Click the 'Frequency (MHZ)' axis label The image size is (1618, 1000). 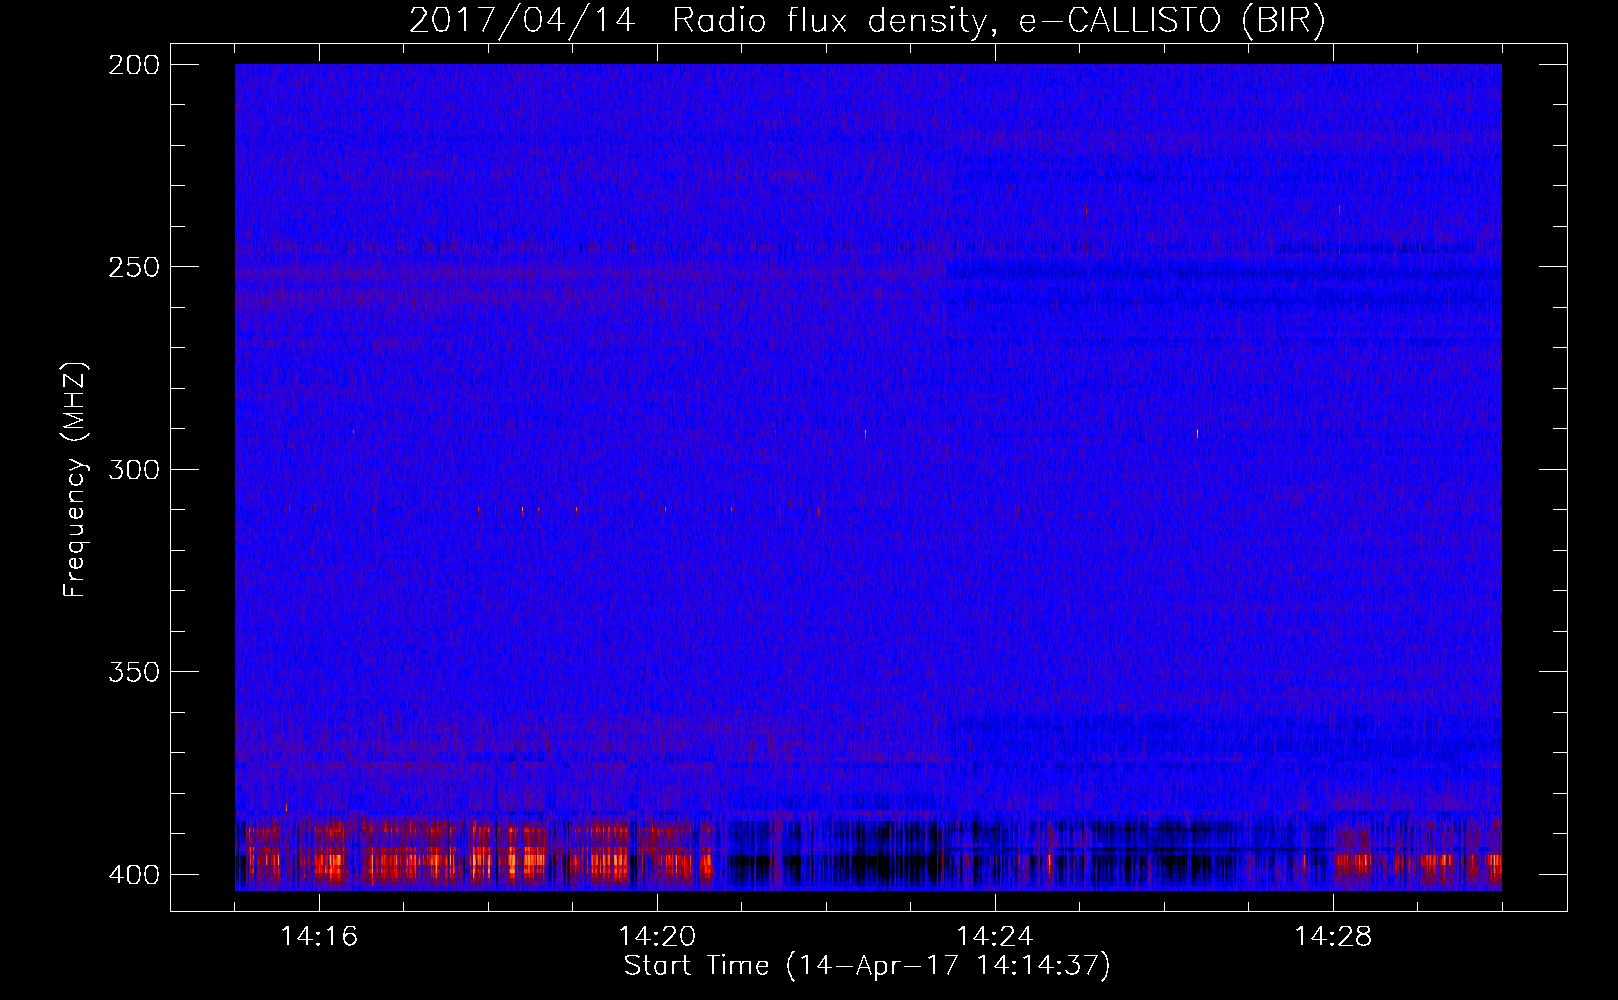click(76, 480)
